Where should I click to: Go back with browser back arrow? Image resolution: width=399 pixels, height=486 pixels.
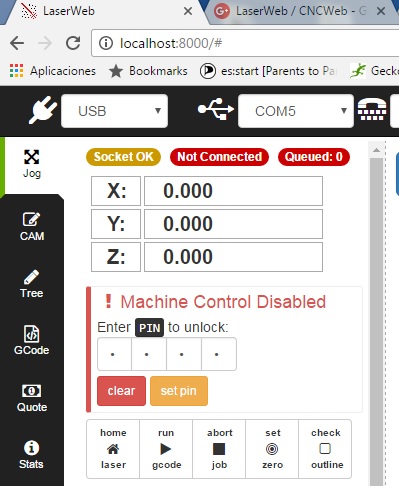pyautogui.click(x=17, y=43)
